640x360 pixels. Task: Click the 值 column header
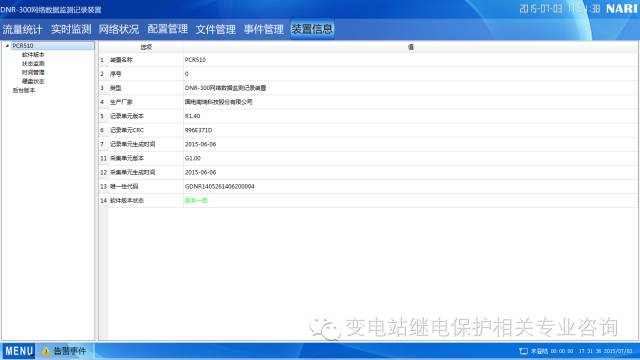[411, 47]
